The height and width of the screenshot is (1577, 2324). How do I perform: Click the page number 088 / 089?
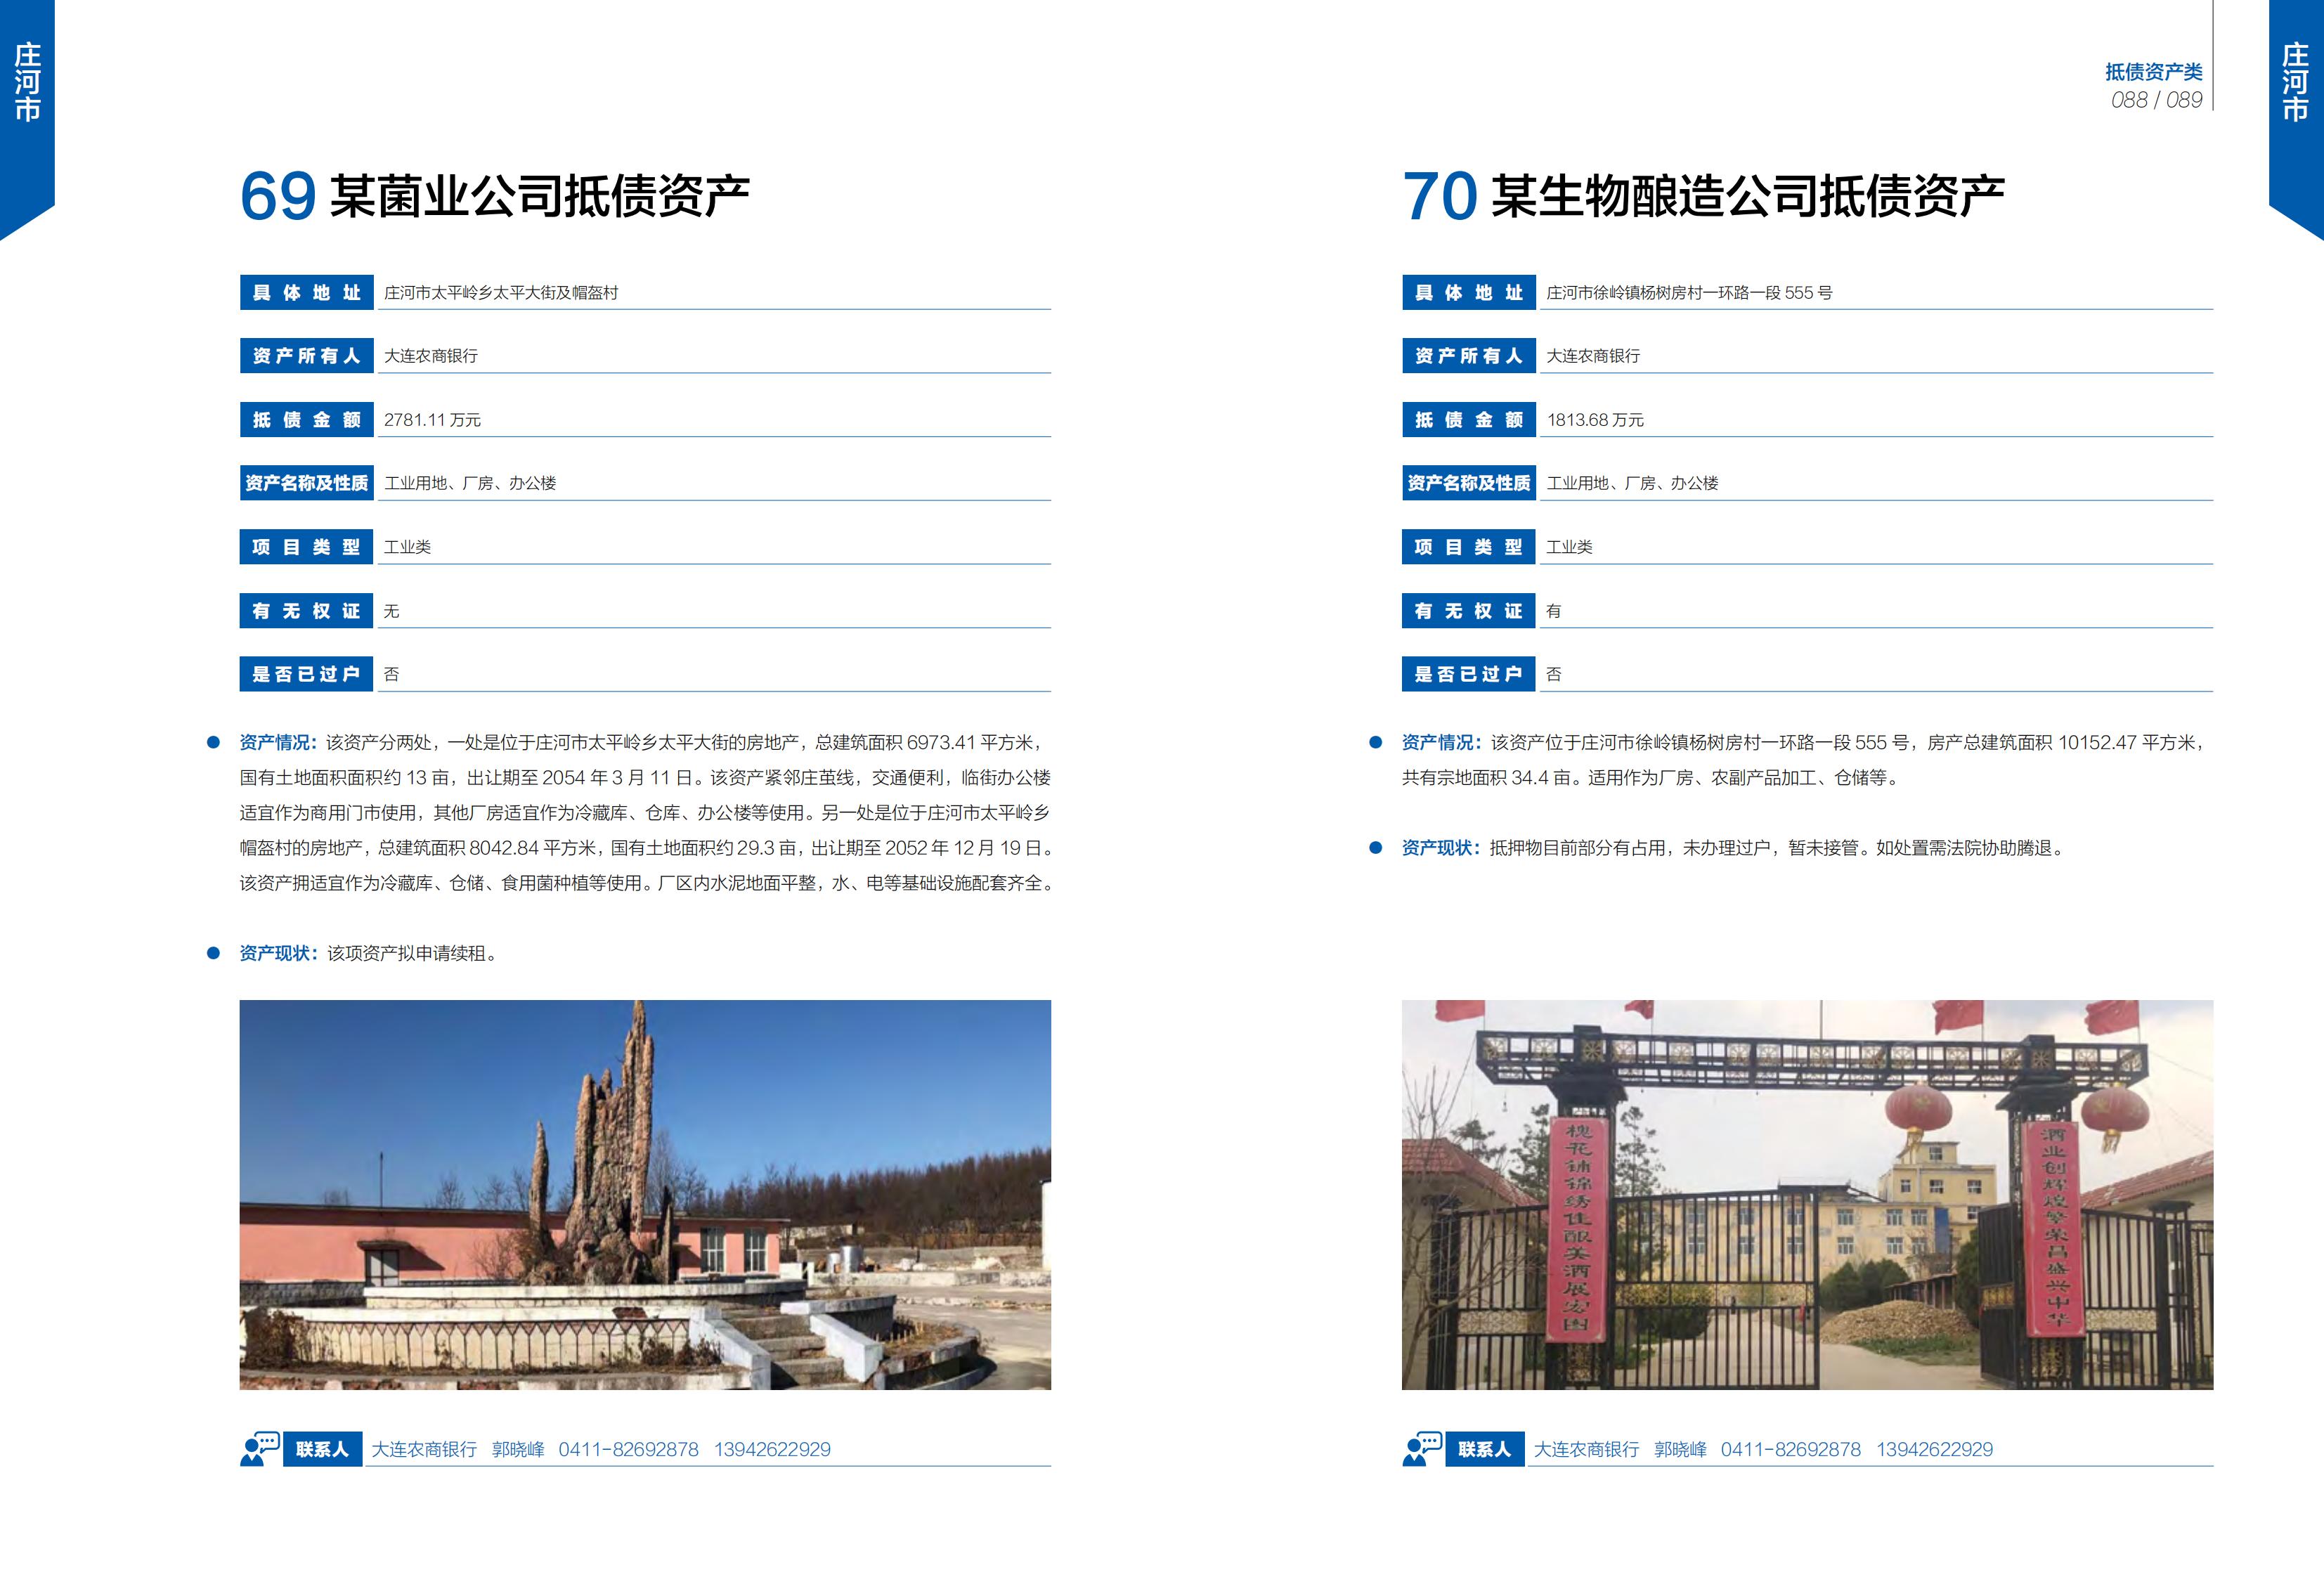(x=2156, y=100)
